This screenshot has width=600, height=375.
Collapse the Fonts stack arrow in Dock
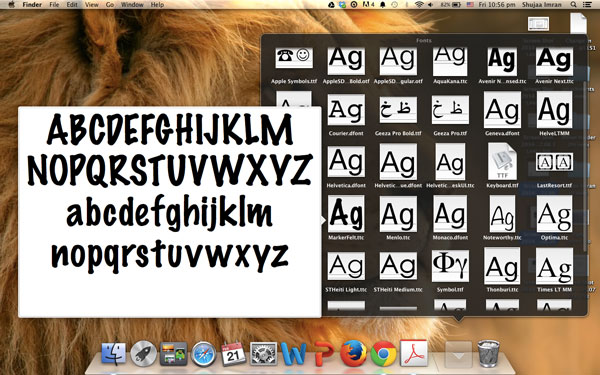(458, 355)
